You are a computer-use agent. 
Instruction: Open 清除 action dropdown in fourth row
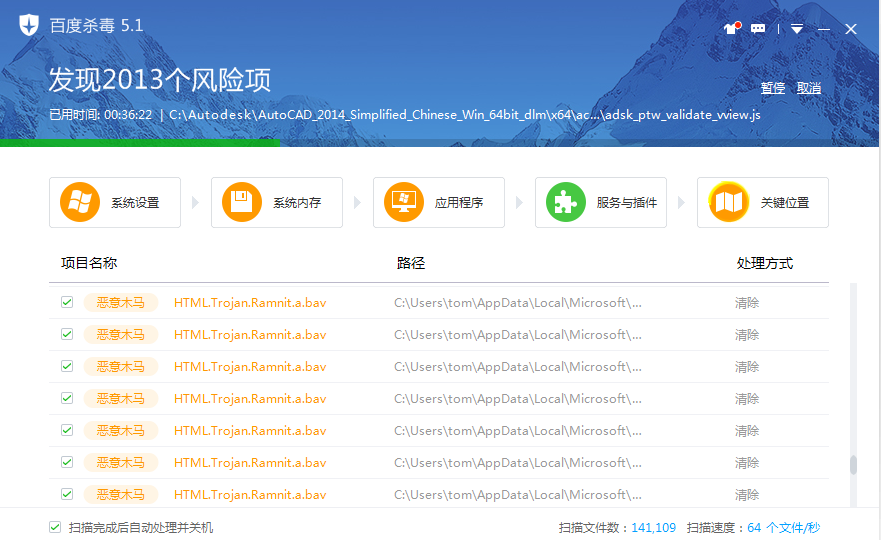coord(747,399)
